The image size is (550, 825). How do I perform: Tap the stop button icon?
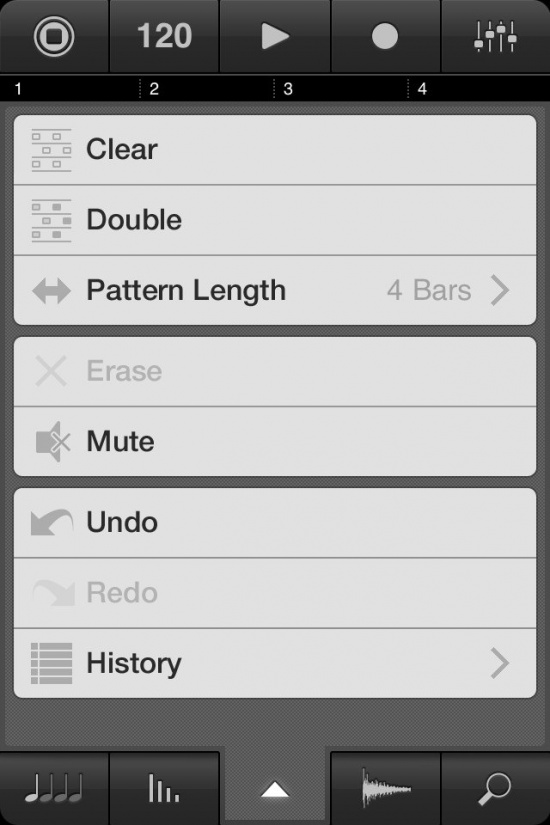pos(54,36)
